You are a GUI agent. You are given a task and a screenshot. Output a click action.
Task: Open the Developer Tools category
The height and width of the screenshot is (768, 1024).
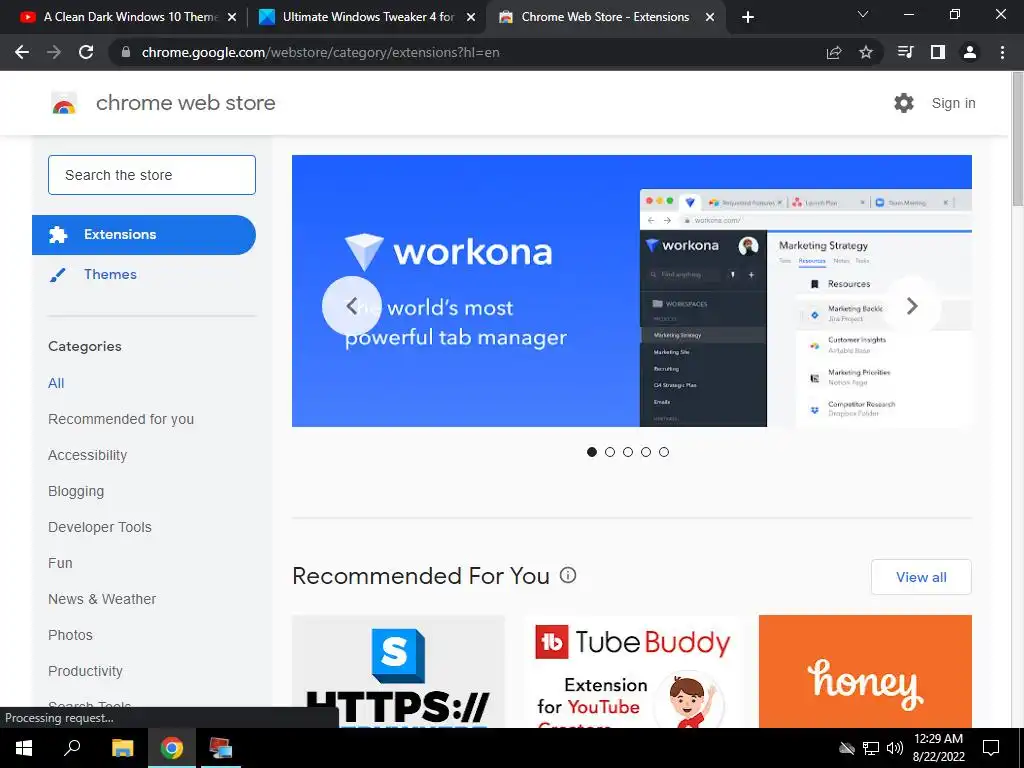tap(100, 527)
